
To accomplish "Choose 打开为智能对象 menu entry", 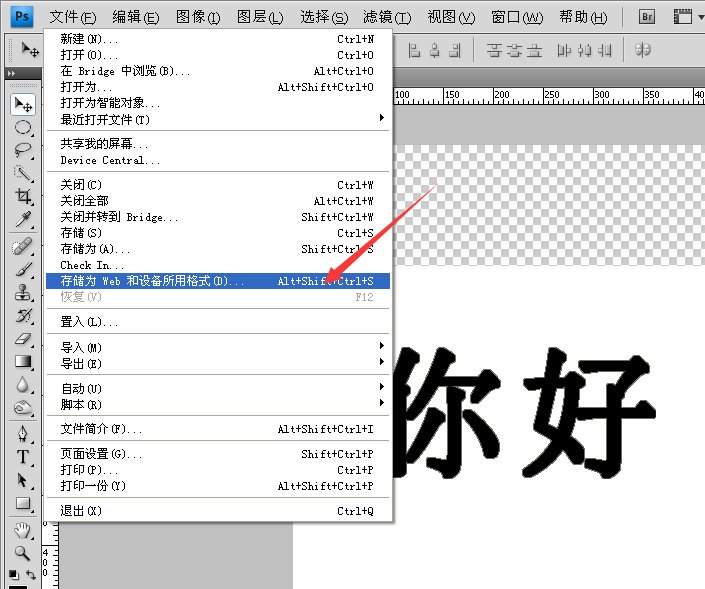I will point(218,103).
